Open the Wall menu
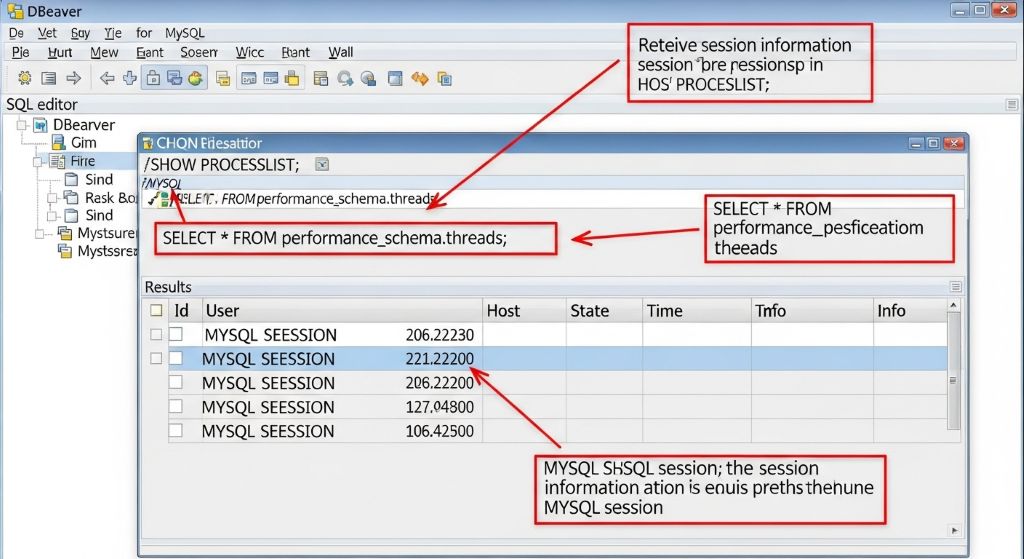Image resolution: width=1024 pixels, height=559 pixels. click(340, 52)
